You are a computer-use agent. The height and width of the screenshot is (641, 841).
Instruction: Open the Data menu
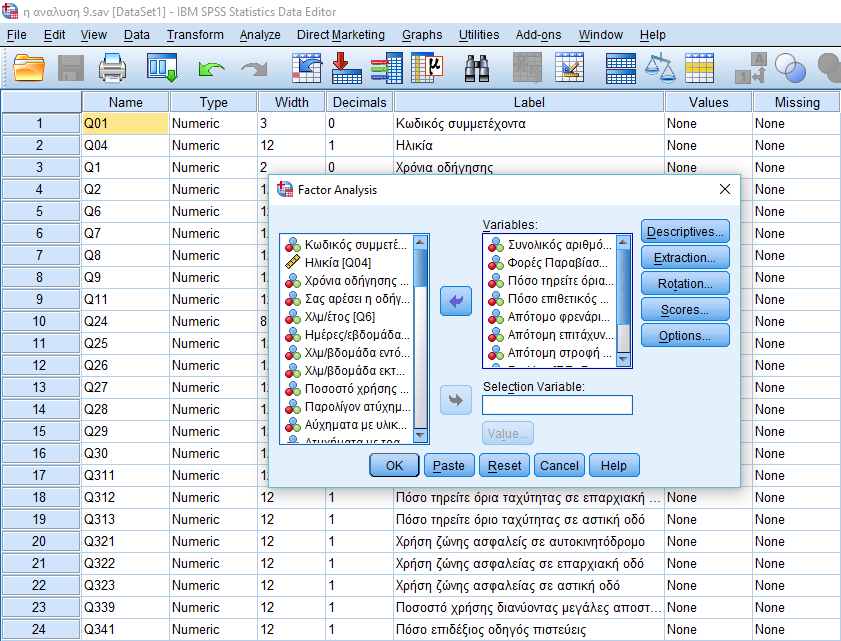pos(137,35)
